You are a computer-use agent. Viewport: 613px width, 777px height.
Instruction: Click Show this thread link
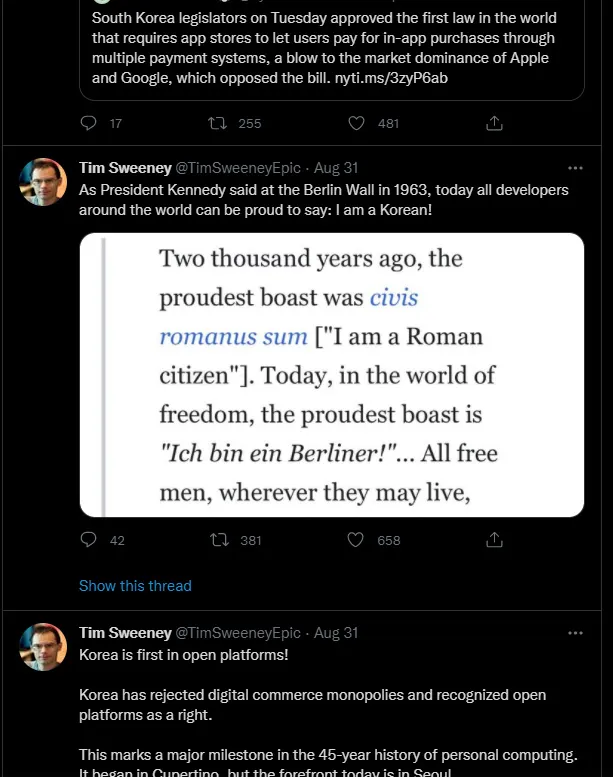(x=135, y=586)
